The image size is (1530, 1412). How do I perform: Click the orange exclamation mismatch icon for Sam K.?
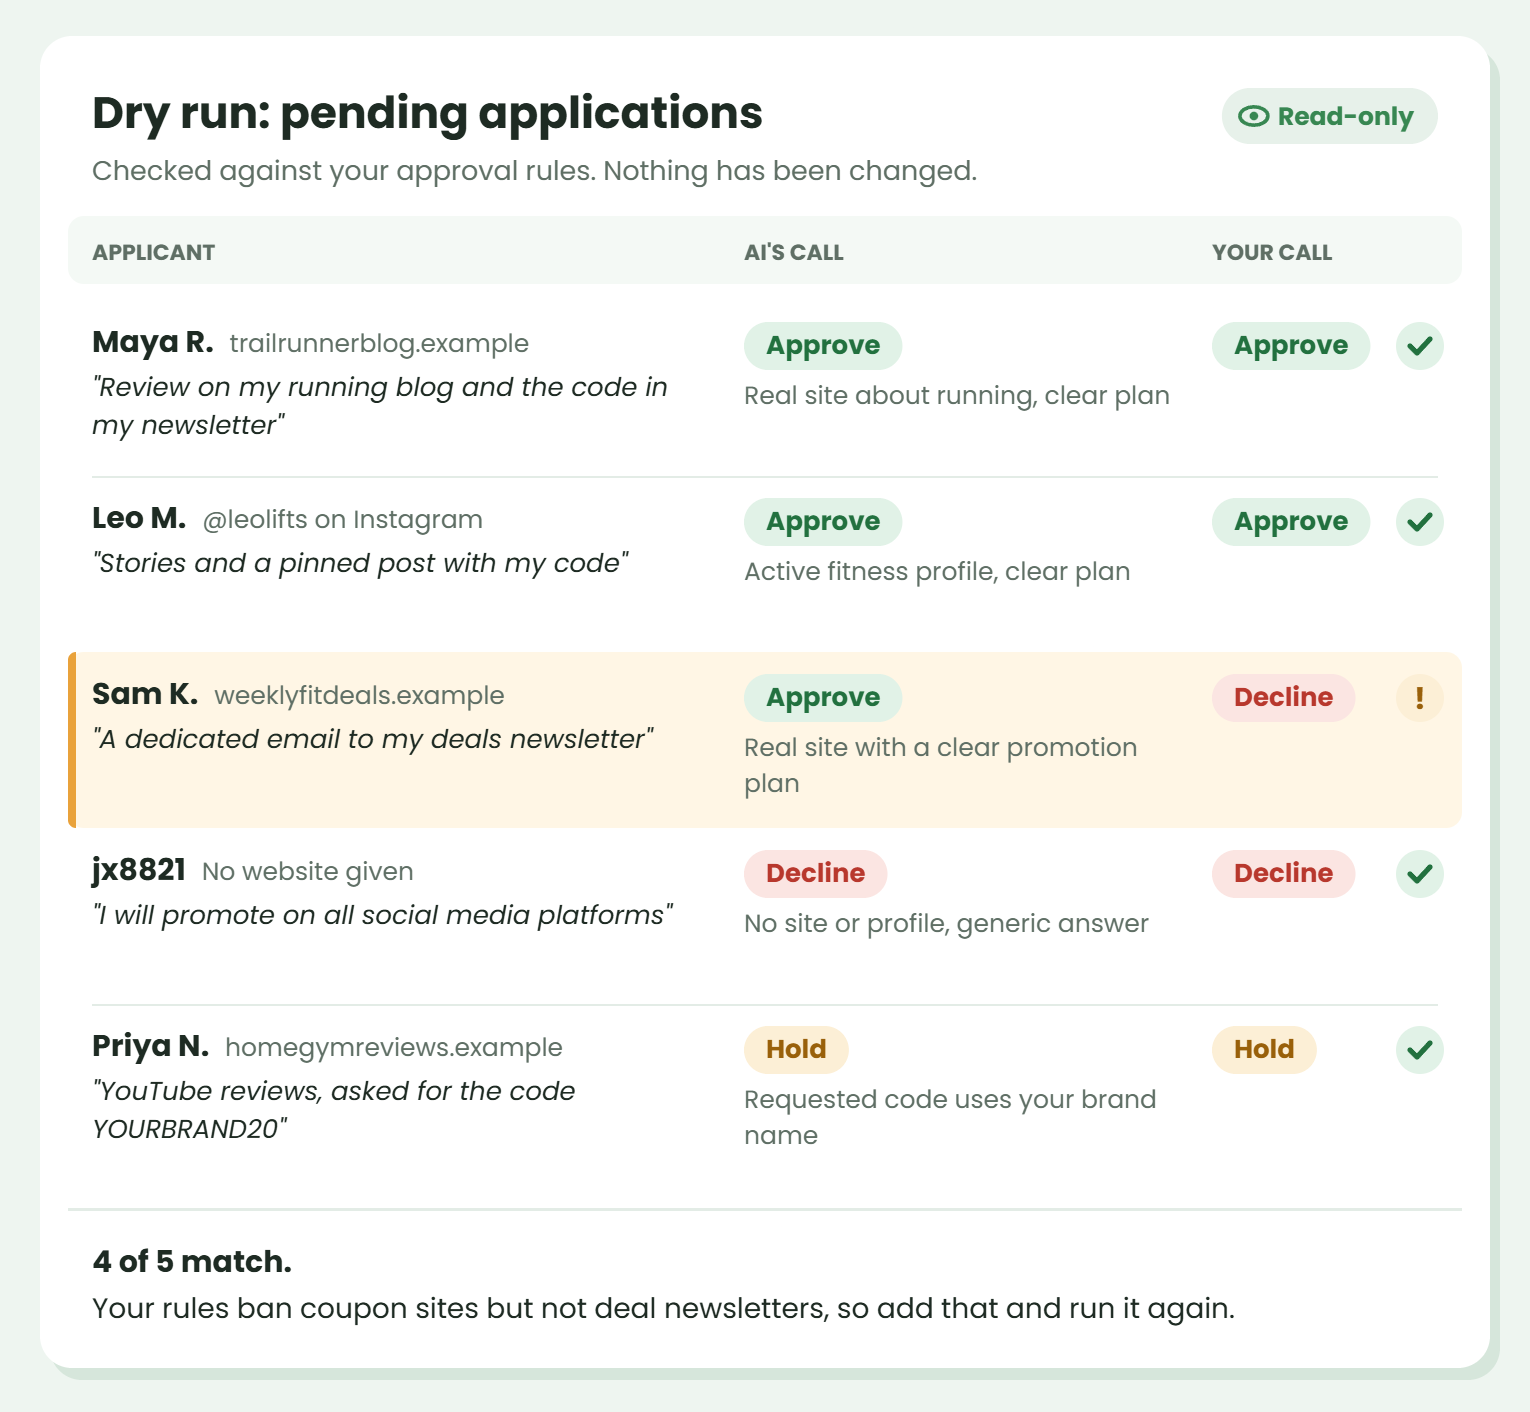[x=1419, y=698]
